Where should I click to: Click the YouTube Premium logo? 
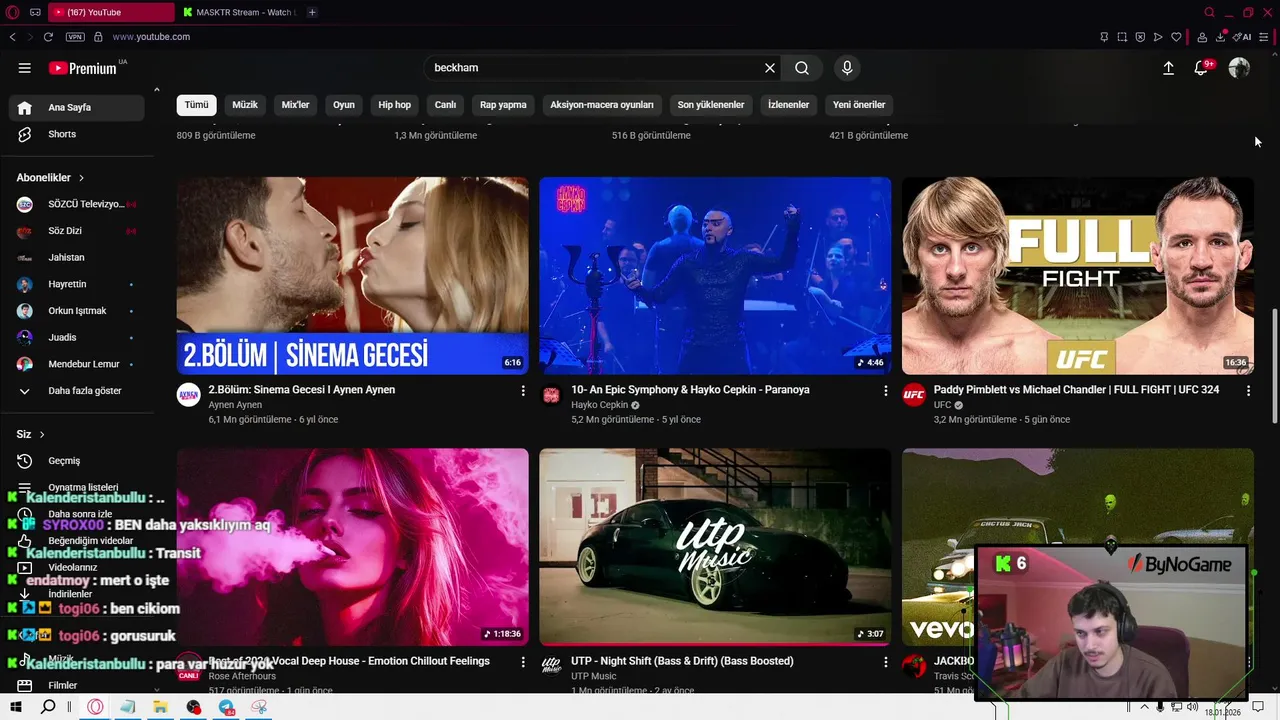pyautogui.click(x=82, y=68)
